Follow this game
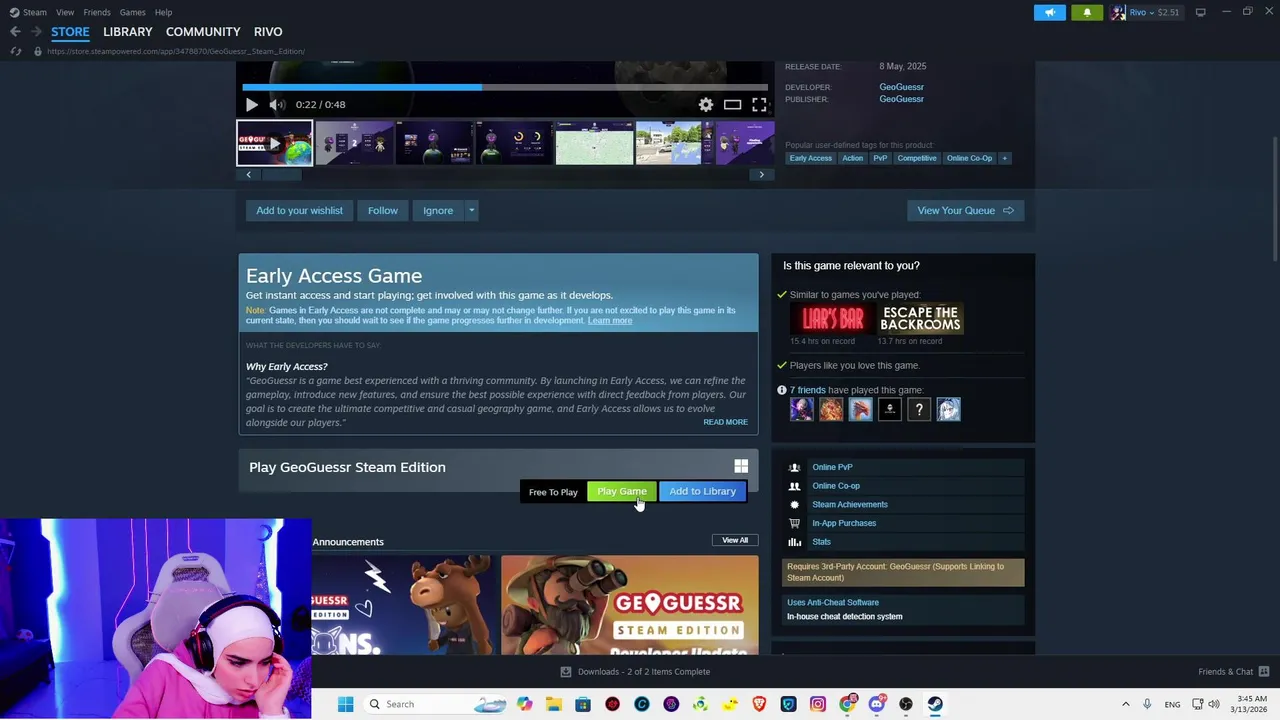This screenshot has height=720, width=1280. pyautogui.click(x=382, y=211)
